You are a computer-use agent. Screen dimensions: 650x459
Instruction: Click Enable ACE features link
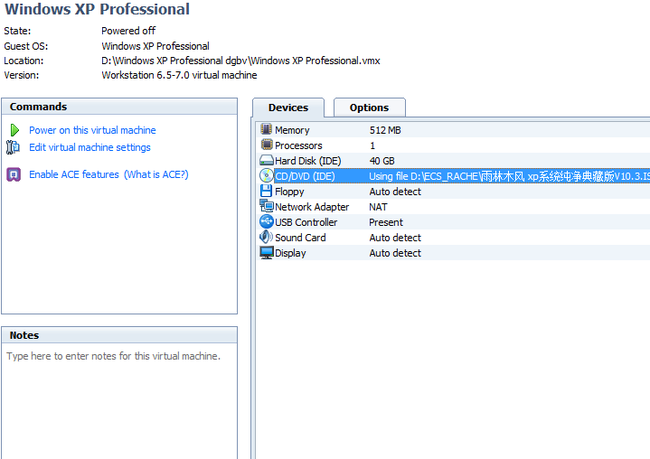point(74,175)
